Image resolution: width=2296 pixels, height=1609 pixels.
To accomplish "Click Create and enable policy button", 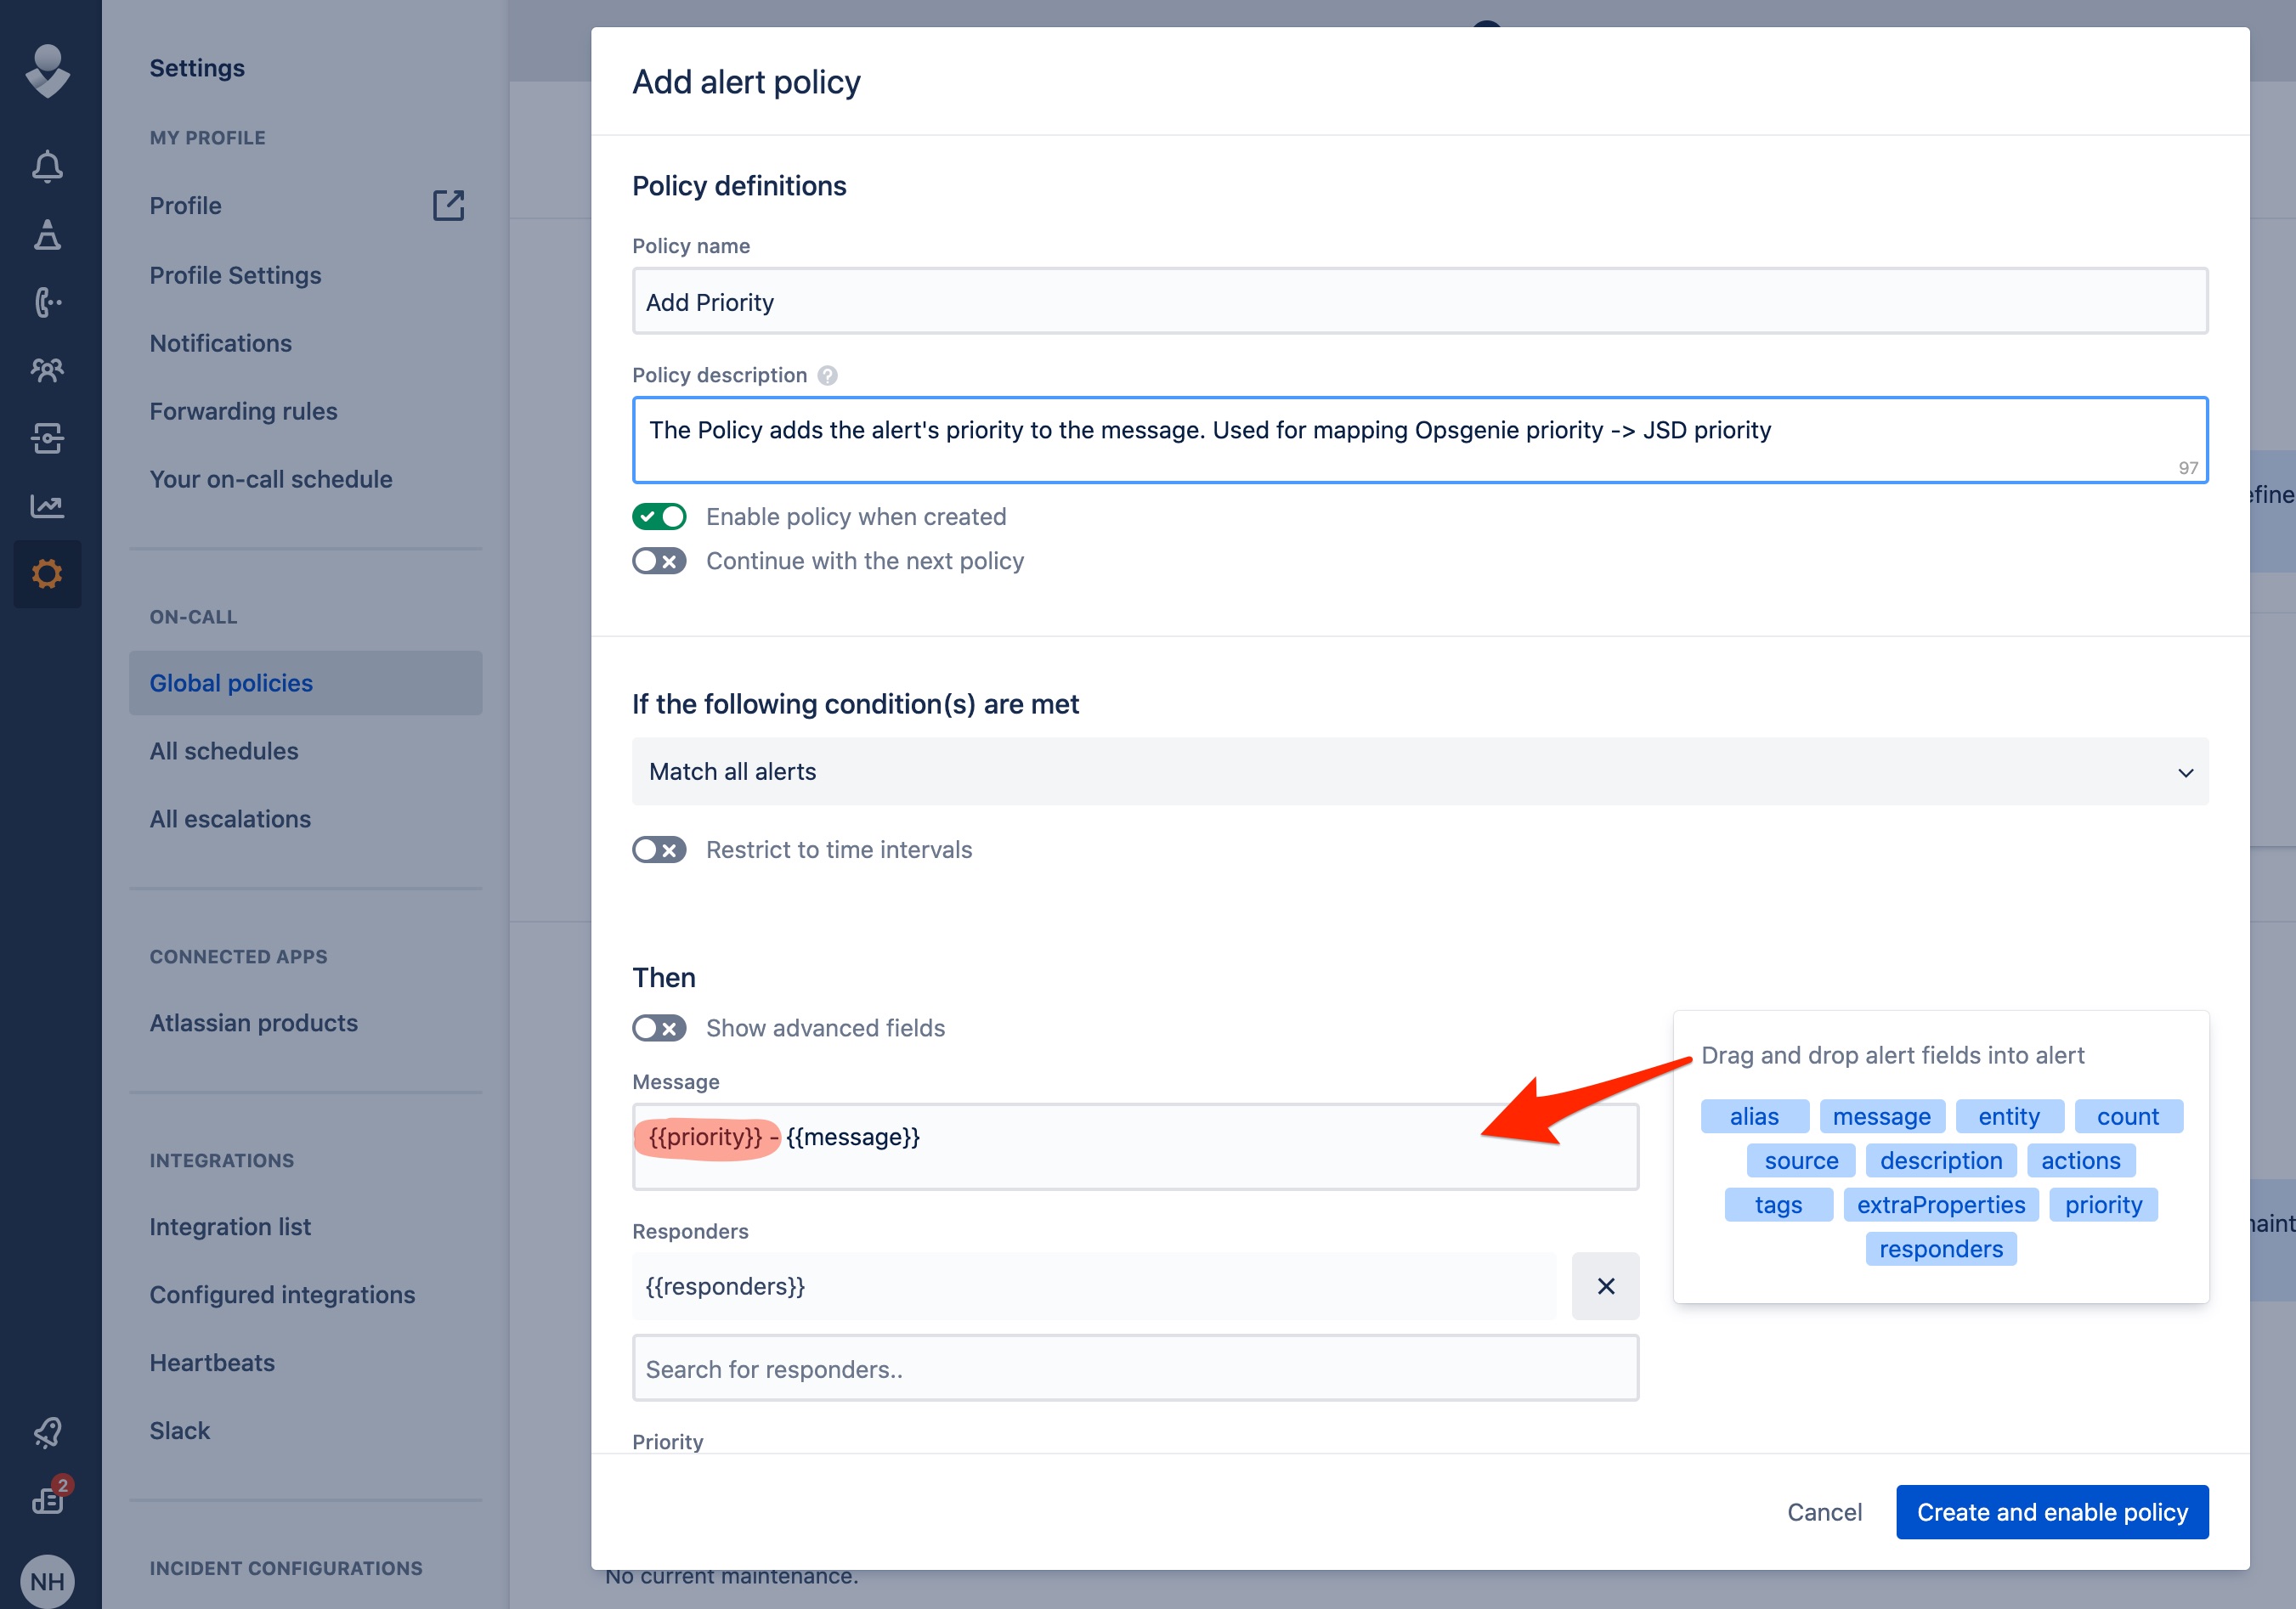I will coord(2051,1512).
